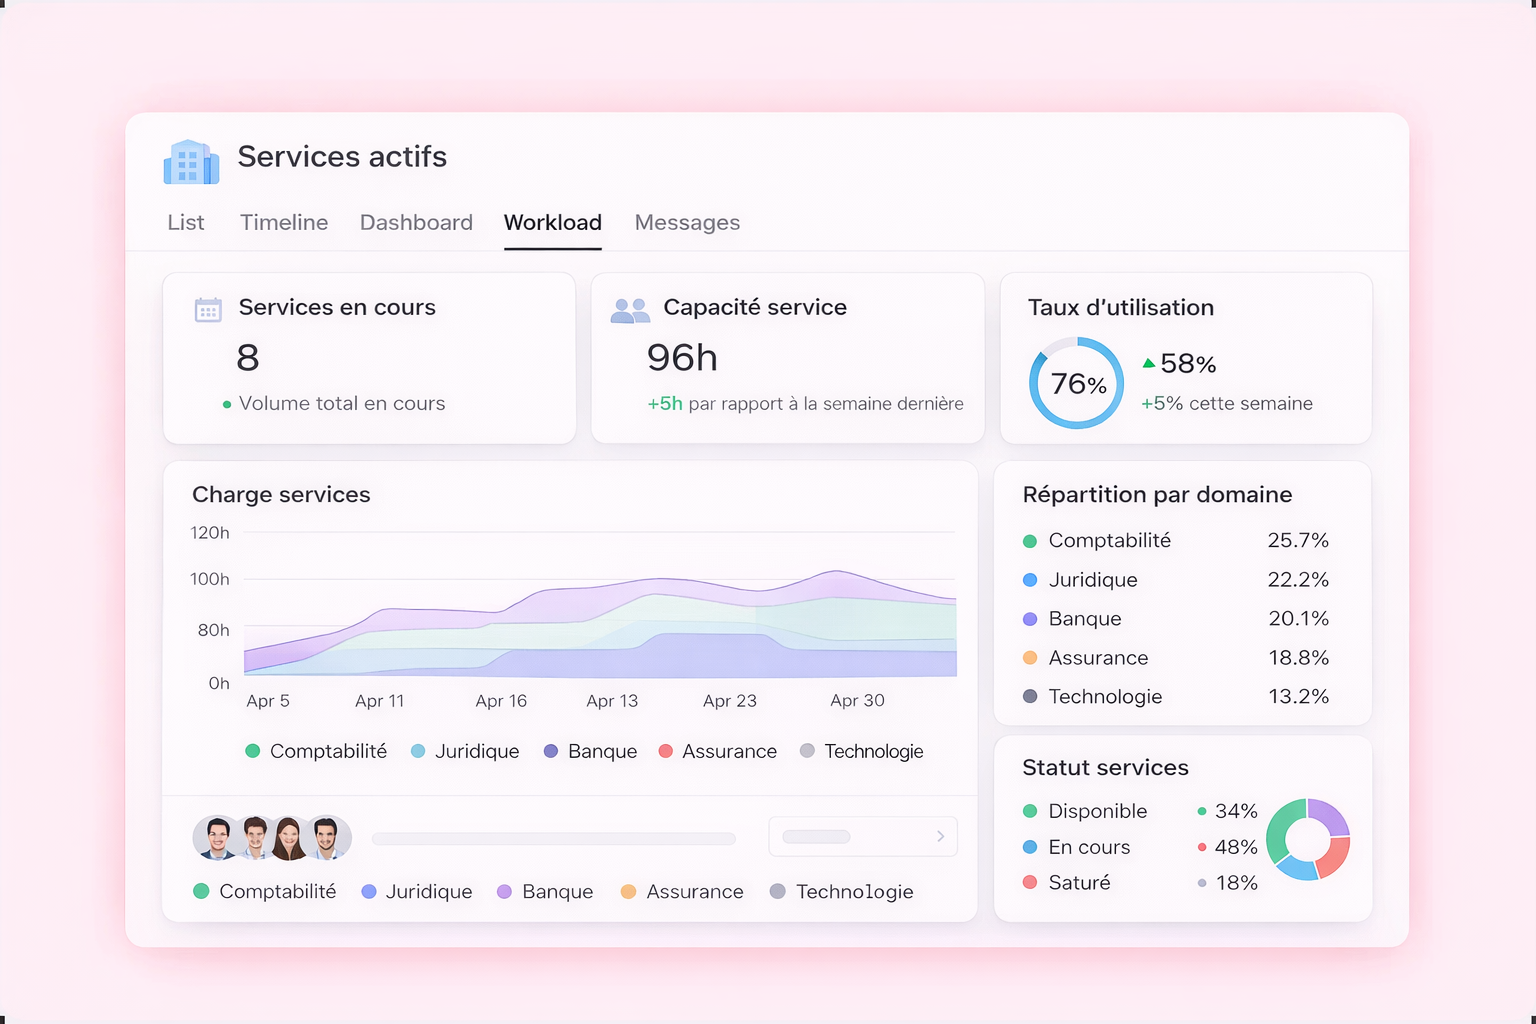This screenshot has height=1024, width=1536.
Task: Click the Statut services donut chart
Action: pos(1308,839)
